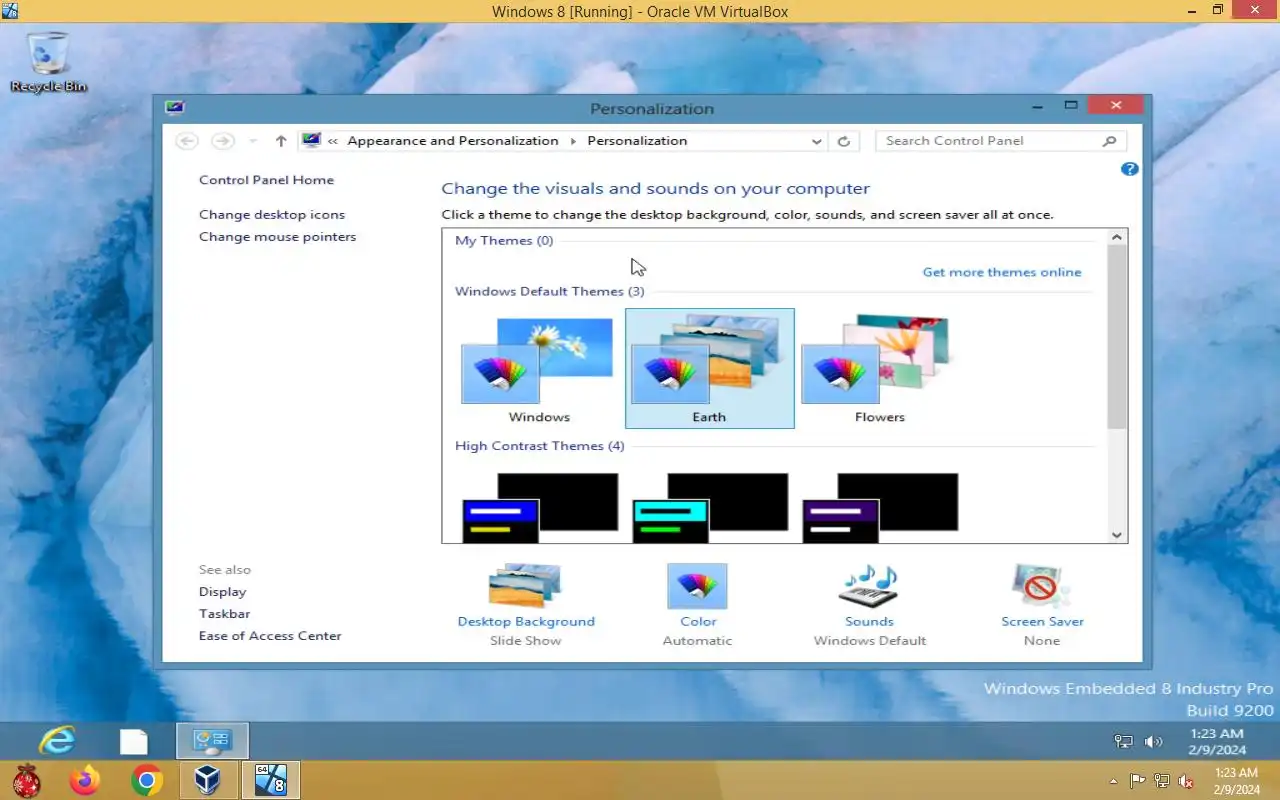Screen dimensions: 1280x800
Task: Click the Screen Saver text link
Action: pyautogui.click(x=1042, y=621)
